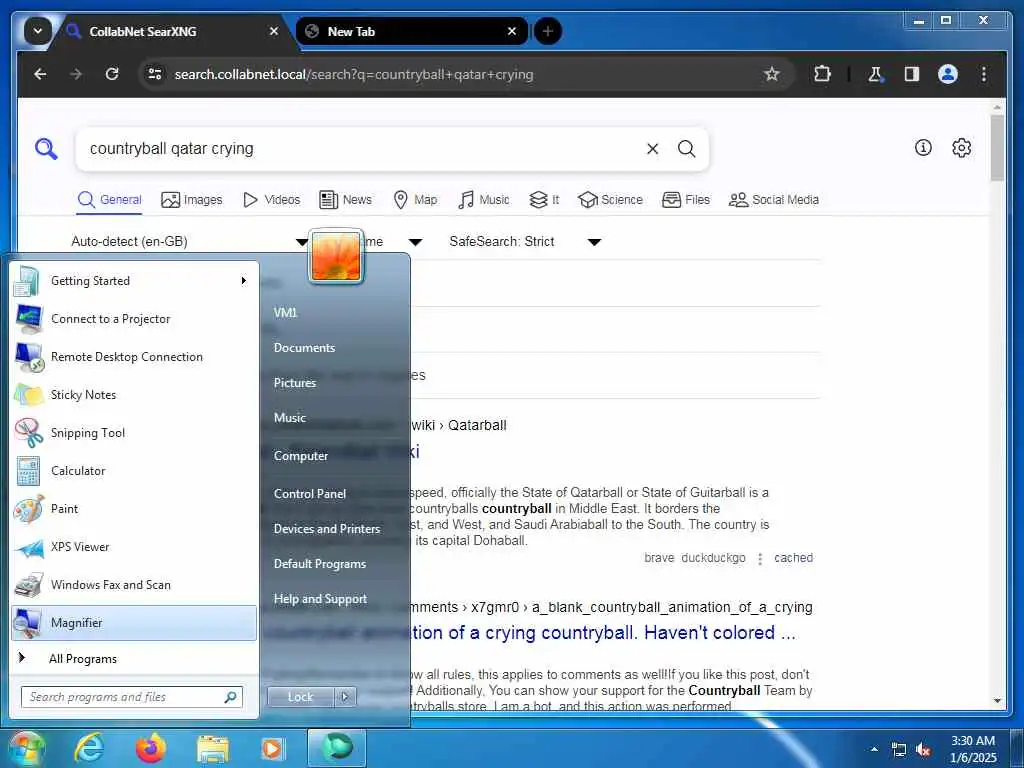Clear the search query with the X
The image size is (1024, 768).
pos(652,149)
